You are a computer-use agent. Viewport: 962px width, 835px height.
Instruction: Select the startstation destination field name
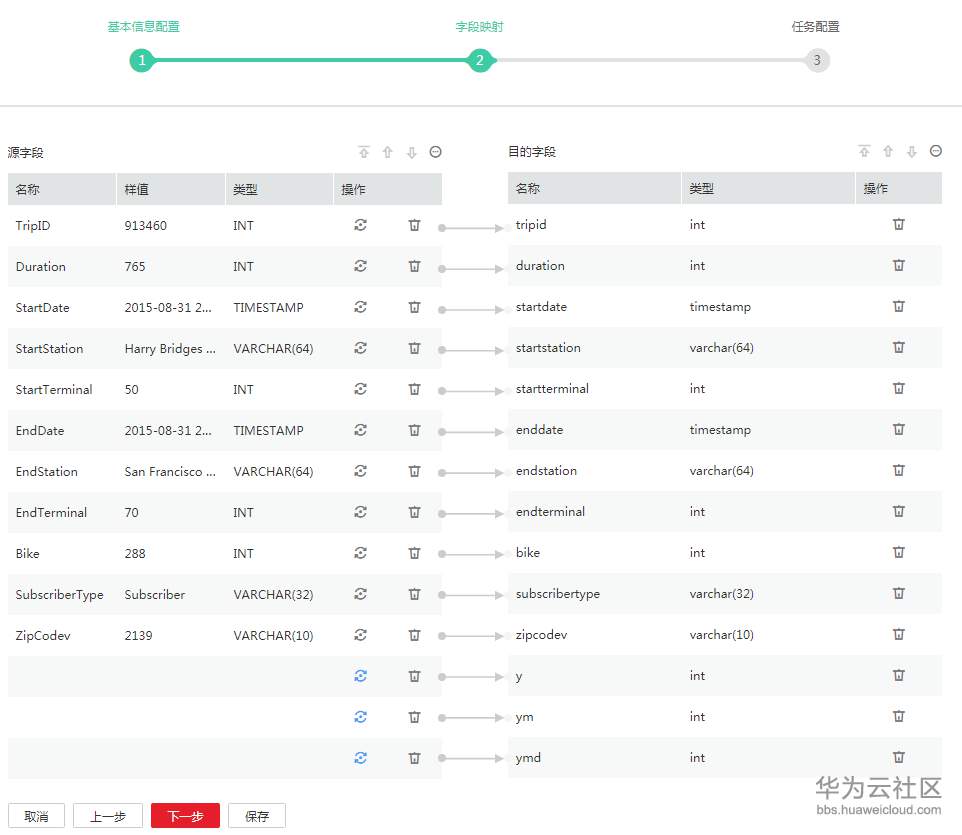coord(548,348)
